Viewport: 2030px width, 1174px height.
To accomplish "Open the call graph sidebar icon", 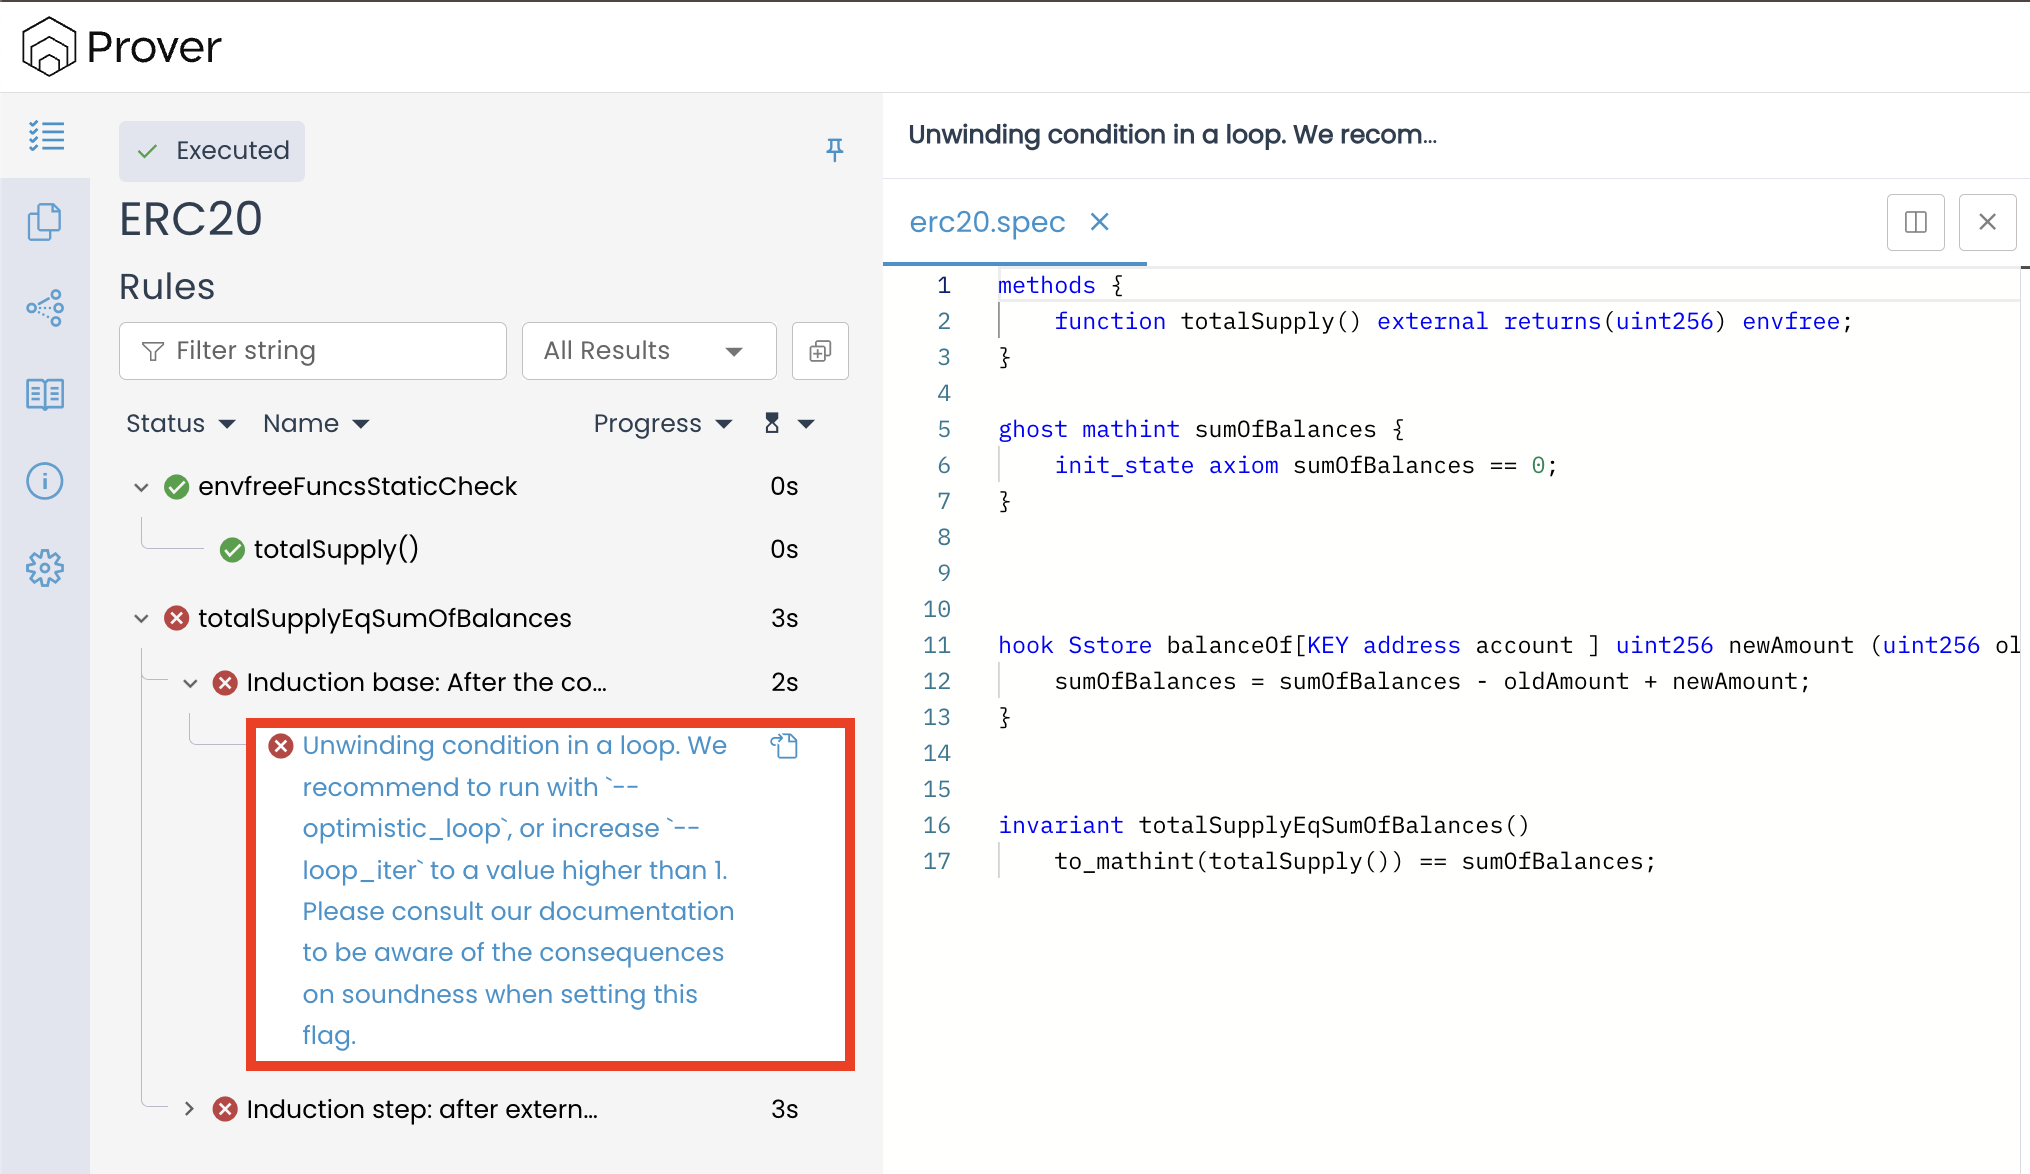I will [x=45, y=308].
